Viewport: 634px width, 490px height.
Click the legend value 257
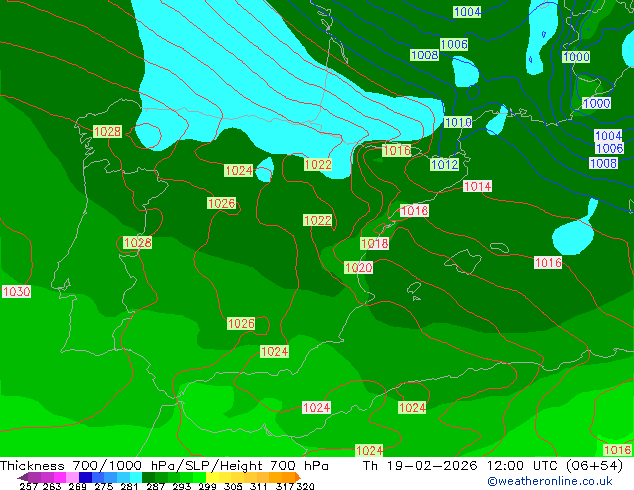click(28, 486)
